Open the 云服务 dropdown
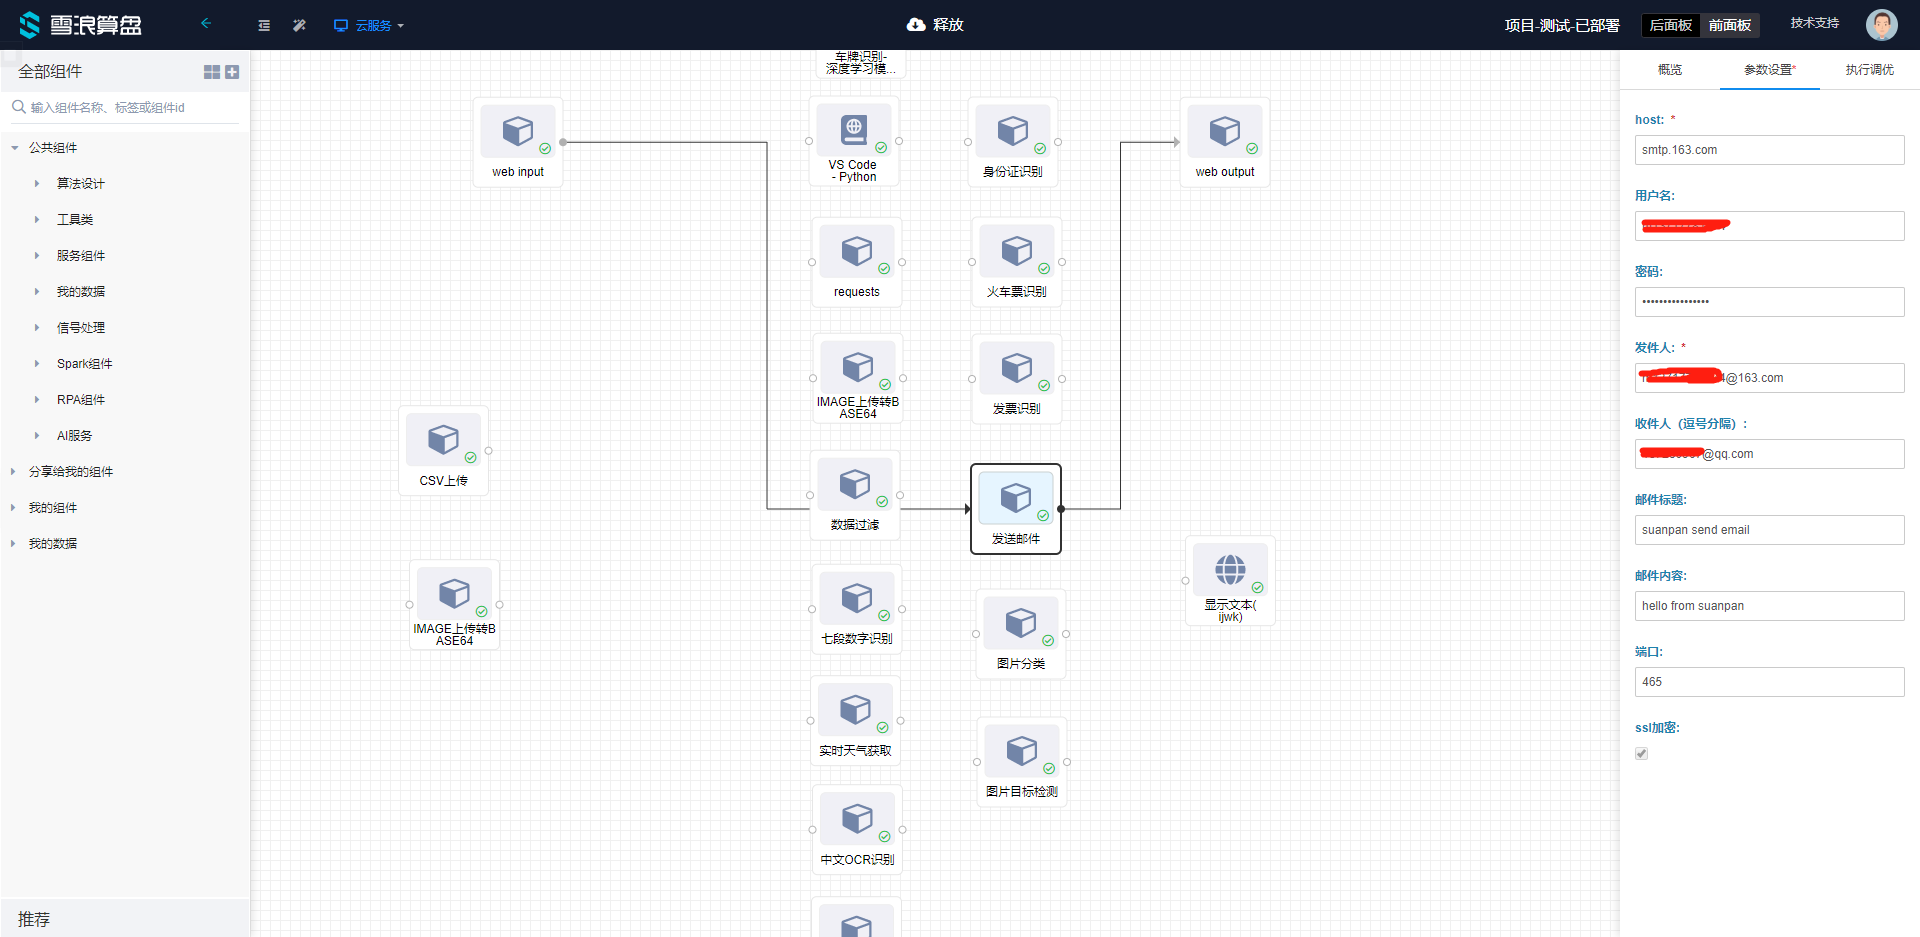This screenshot has width=1920, height=937. click(x=369, y=25)
